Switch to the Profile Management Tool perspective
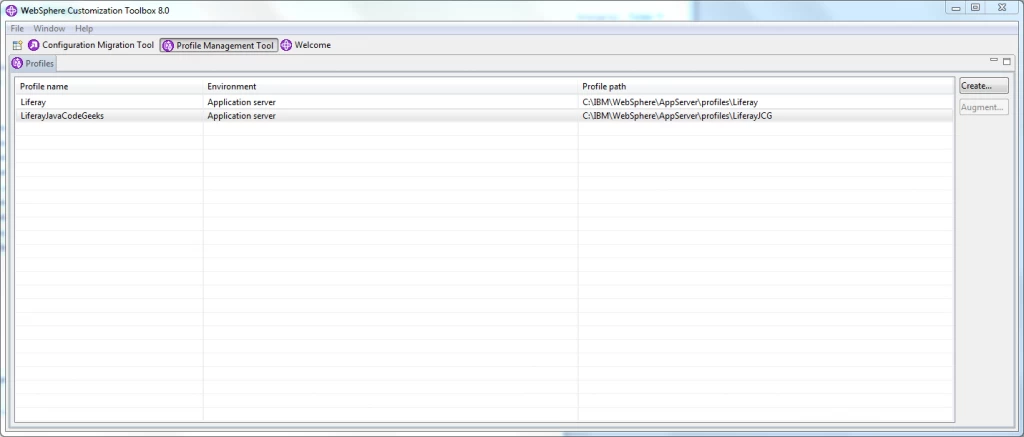Image resolution: width=1024 pixels, height=437 pixels. pos(219,46)
